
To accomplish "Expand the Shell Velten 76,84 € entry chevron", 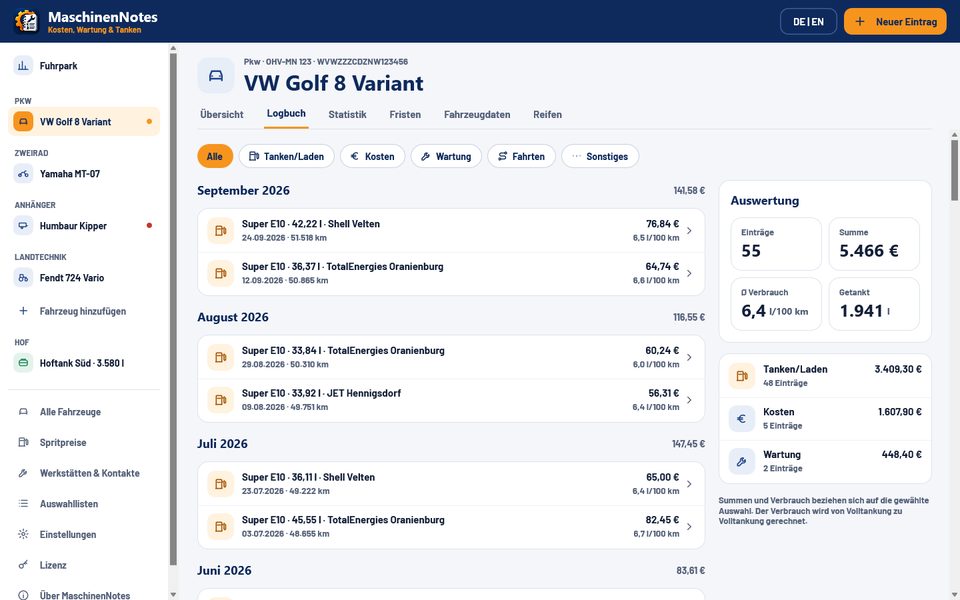I will click(x=689, y=231).
